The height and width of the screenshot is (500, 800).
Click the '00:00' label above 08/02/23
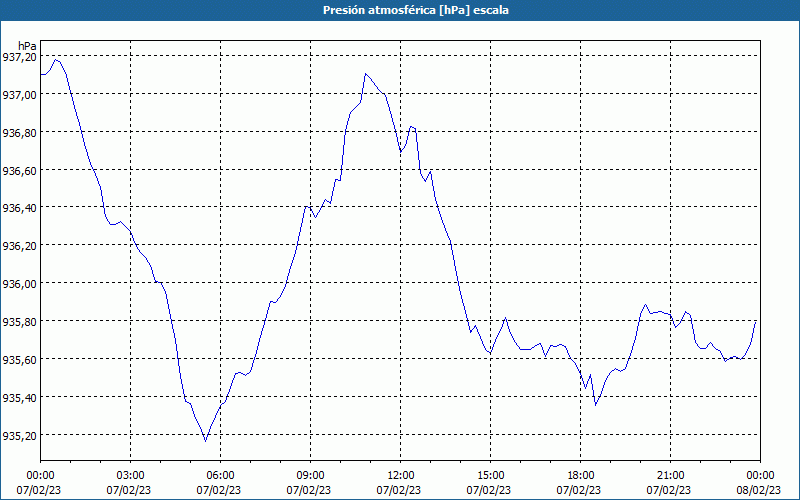point(760,476)
